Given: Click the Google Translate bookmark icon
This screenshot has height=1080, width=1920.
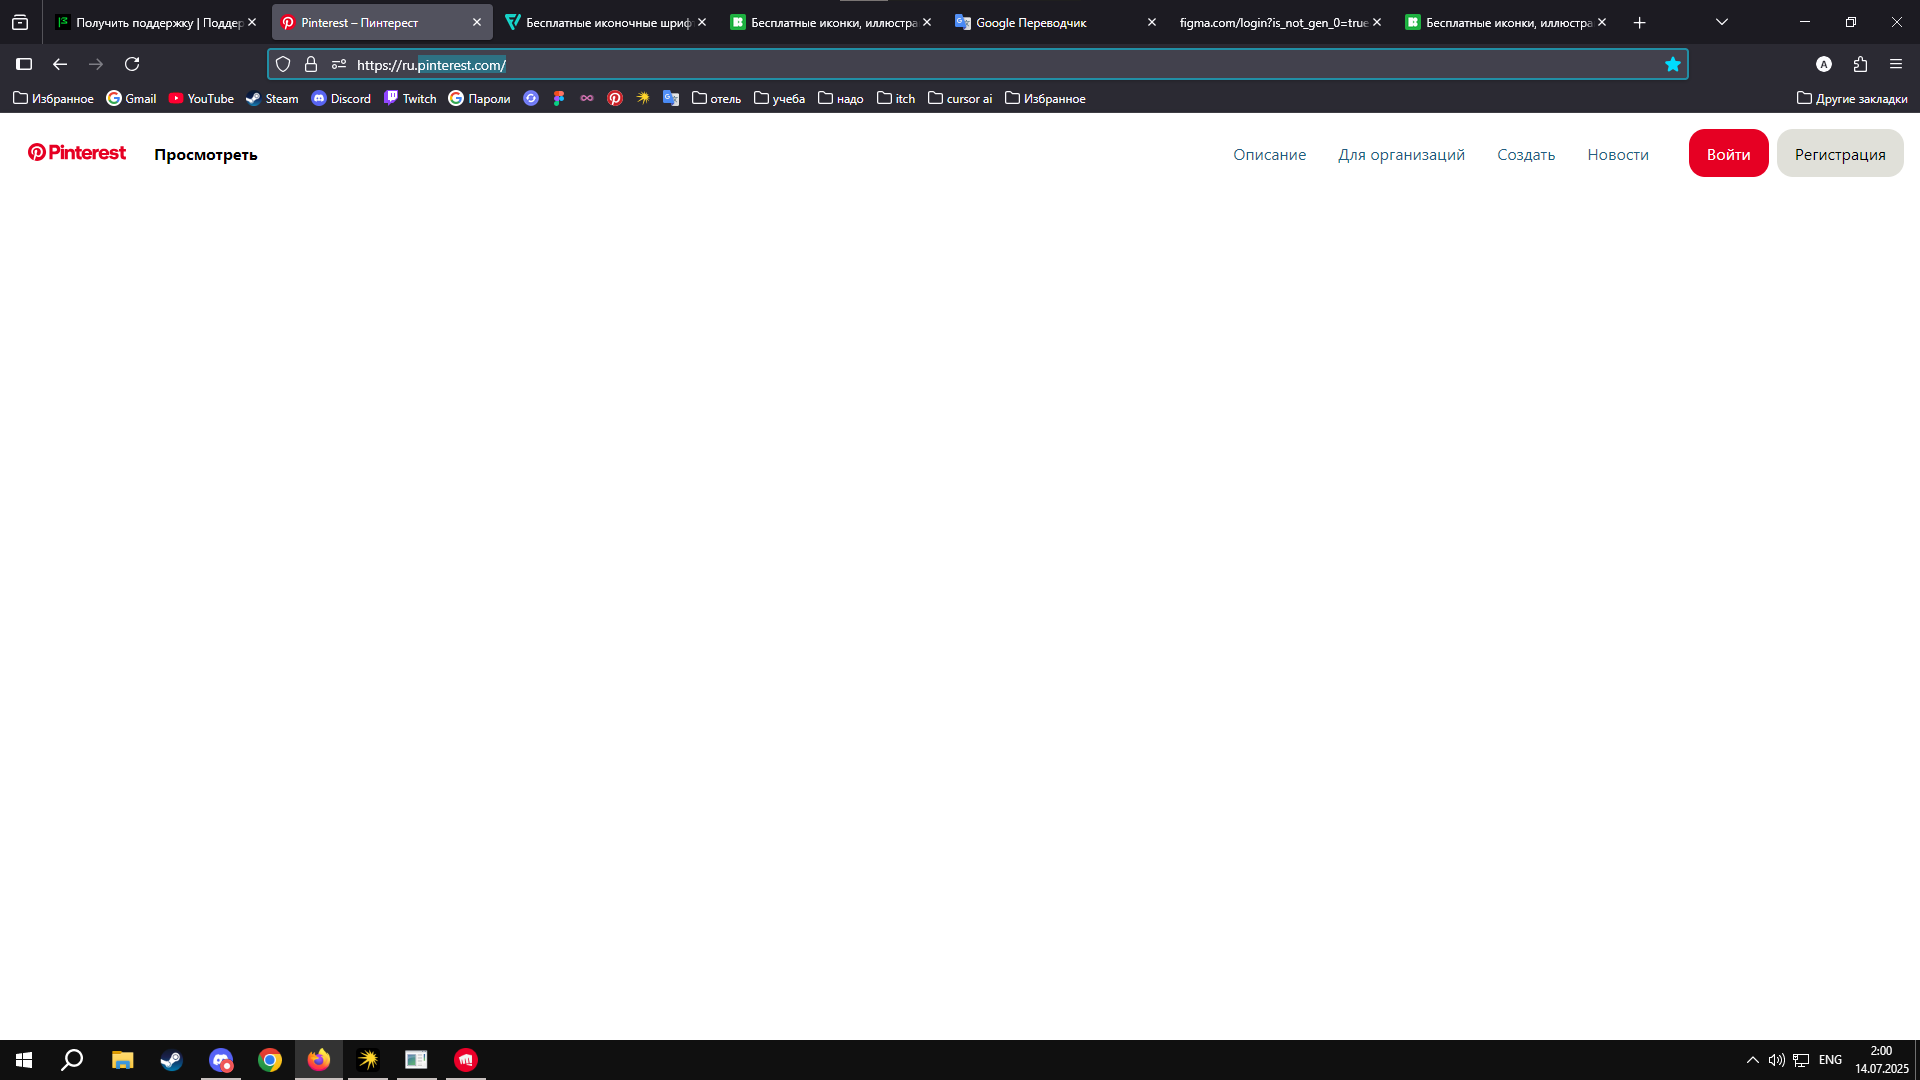Looking at the screenshot, I should (671, 98).
